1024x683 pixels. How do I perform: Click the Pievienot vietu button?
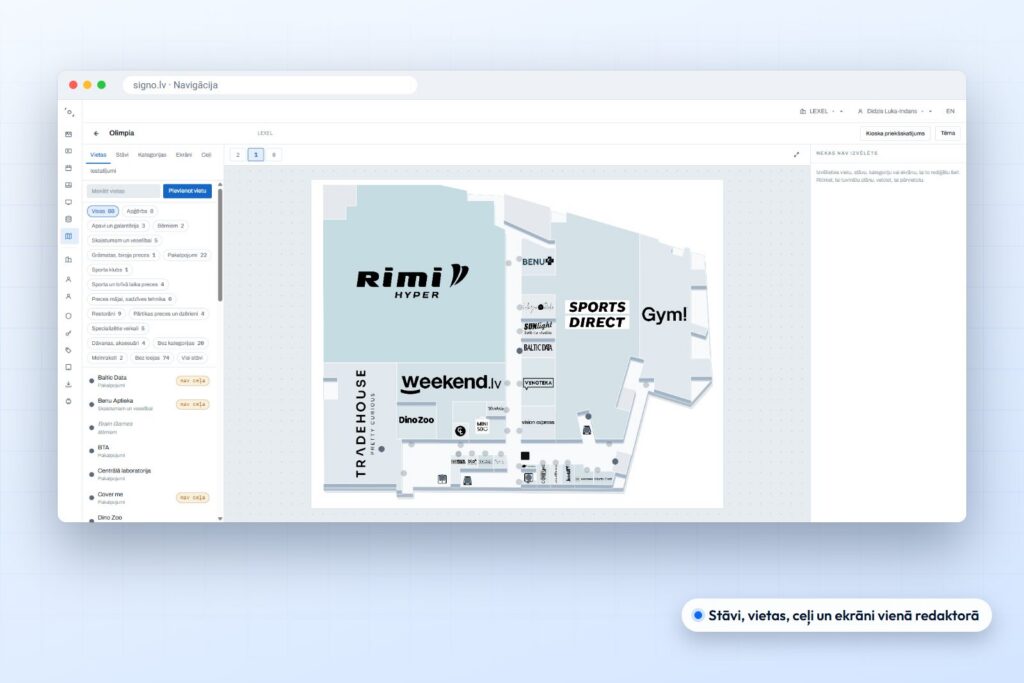pyautogui.click(x=187, y=191)
